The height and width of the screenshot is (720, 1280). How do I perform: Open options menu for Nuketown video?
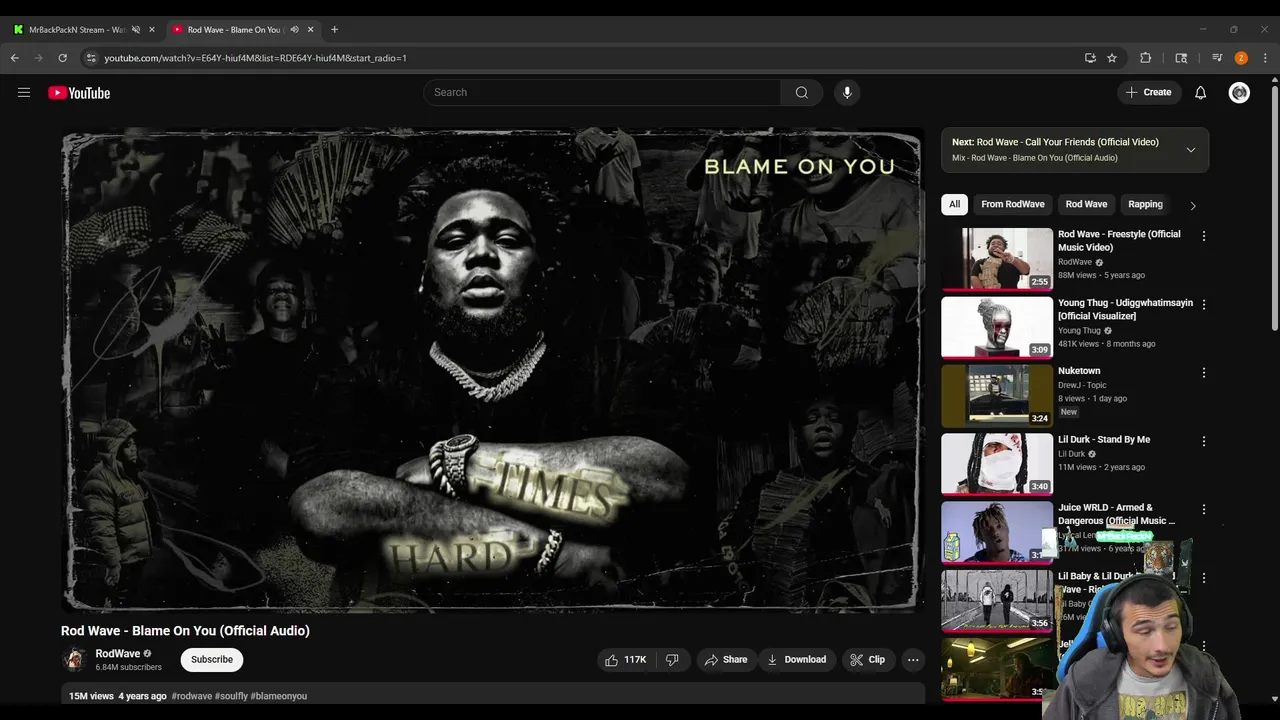click(x=1203, y=373)
